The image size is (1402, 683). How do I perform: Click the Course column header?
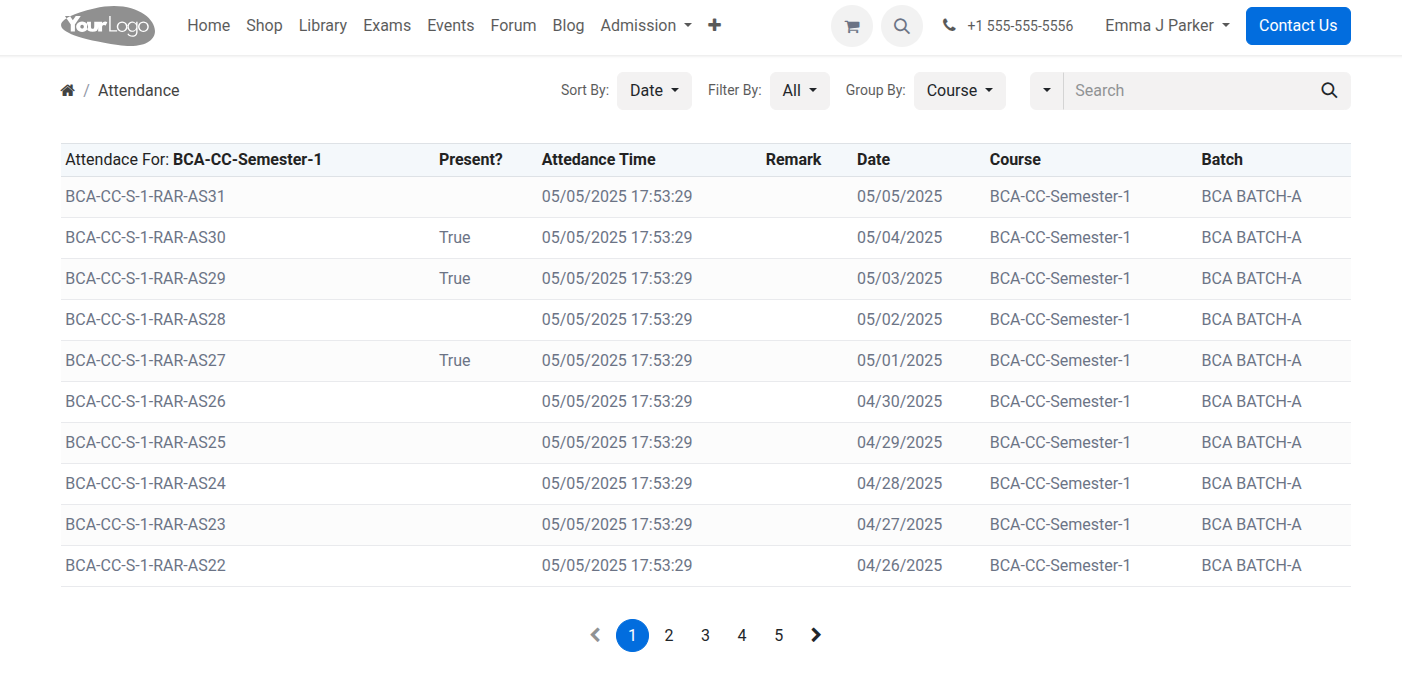pyautogui.click(x=1015, y=160)
